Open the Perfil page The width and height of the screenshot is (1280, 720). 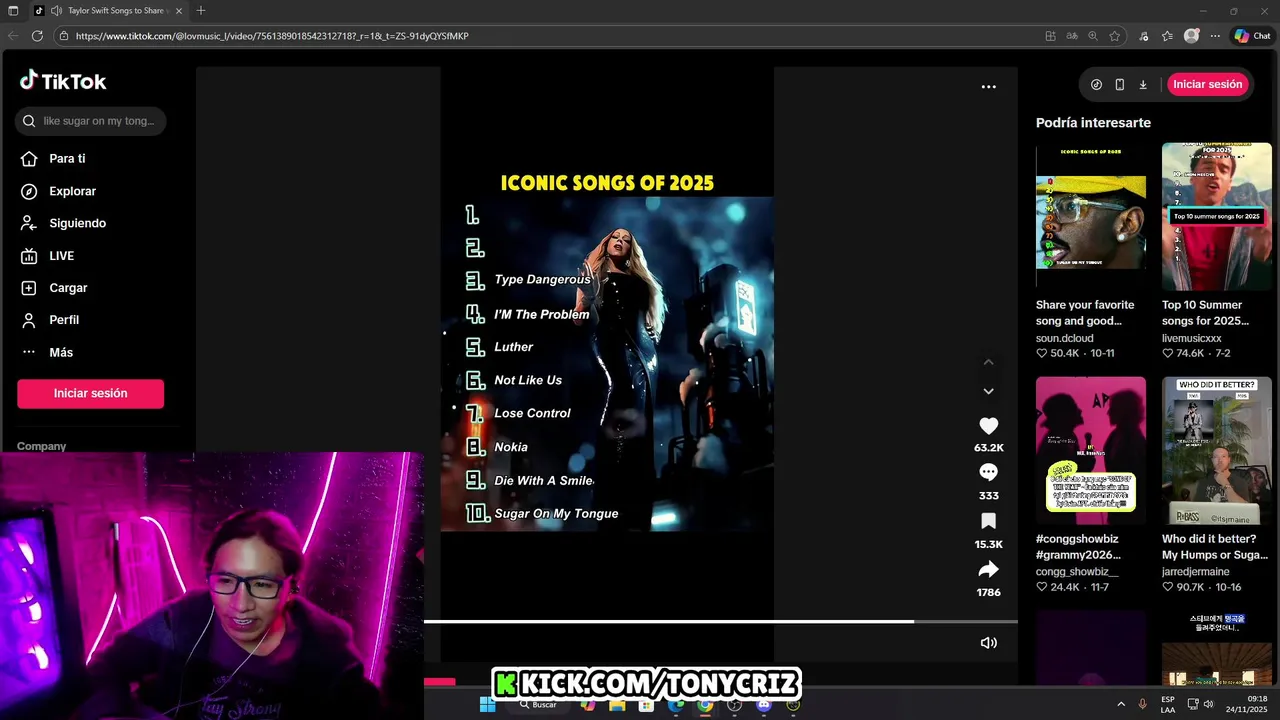[x=51, y=320]
